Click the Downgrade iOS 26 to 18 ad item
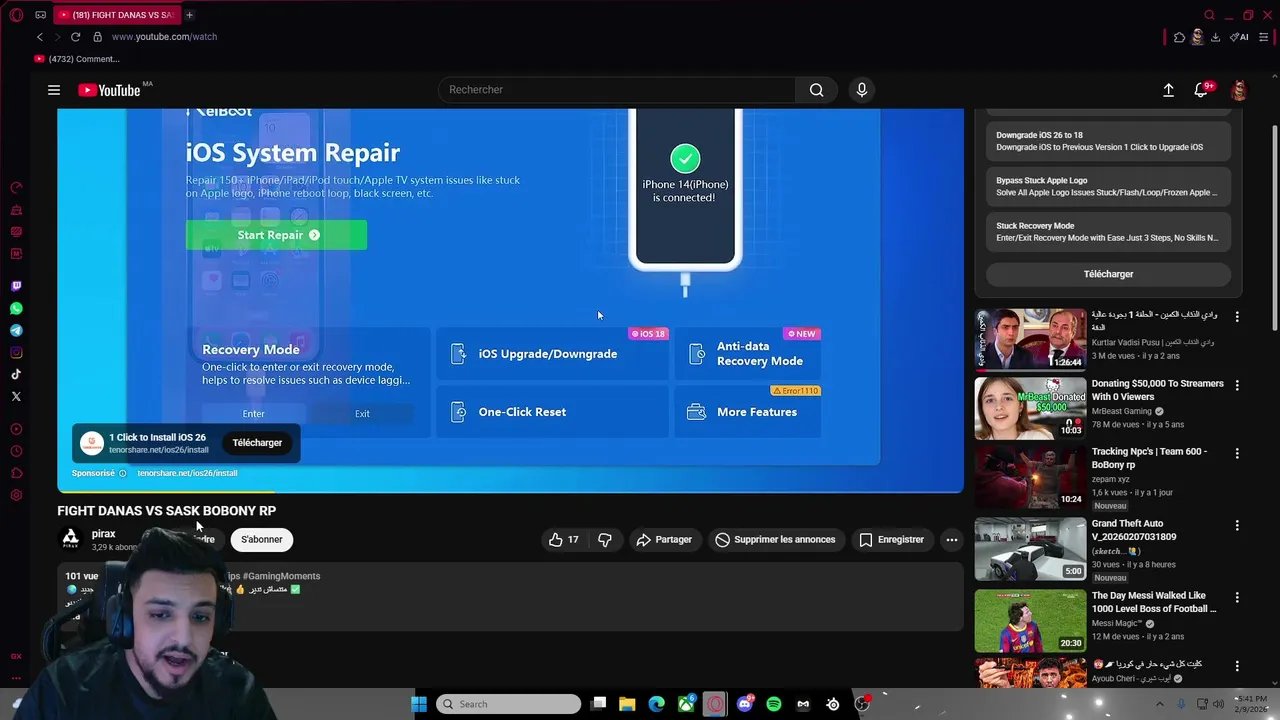This screenshot has width=1280, height=720. 1108,141
